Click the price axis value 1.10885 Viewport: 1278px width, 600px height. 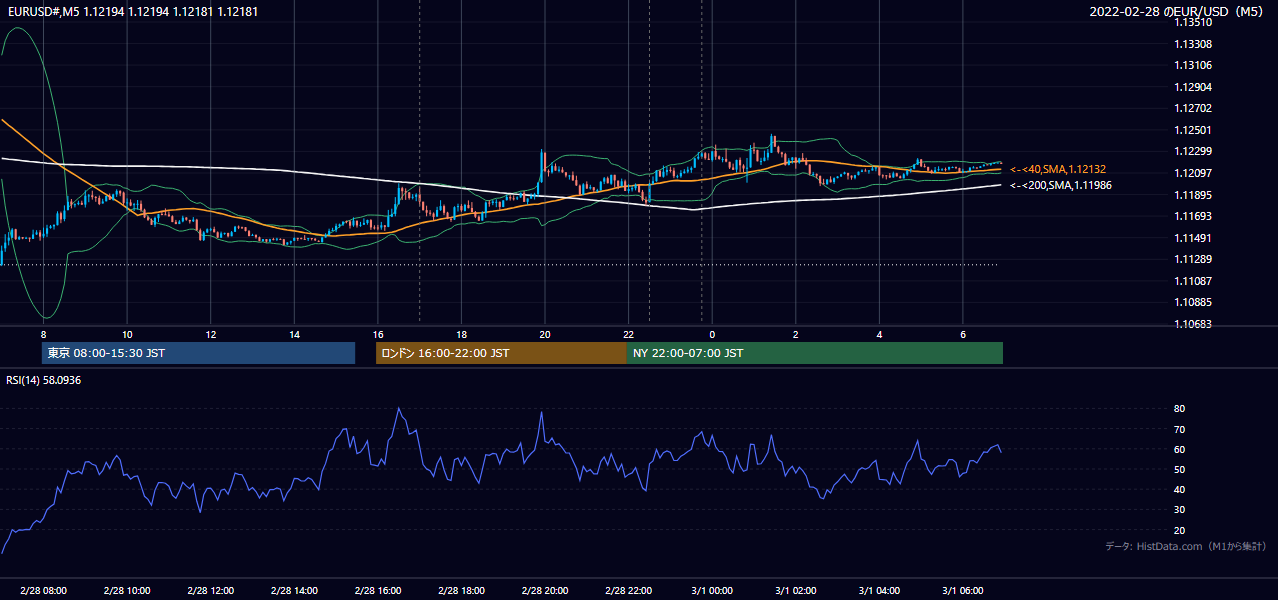pos(1193,302)
